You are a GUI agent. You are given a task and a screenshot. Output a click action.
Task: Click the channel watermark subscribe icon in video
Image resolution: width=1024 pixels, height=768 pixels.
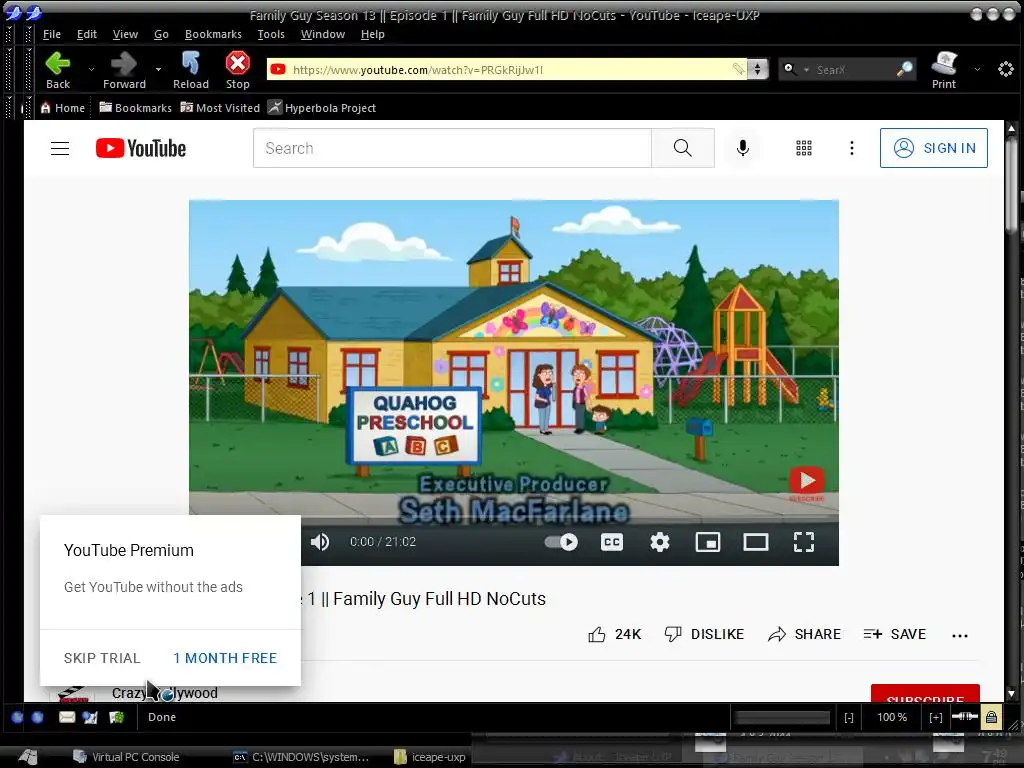[807, 483]
